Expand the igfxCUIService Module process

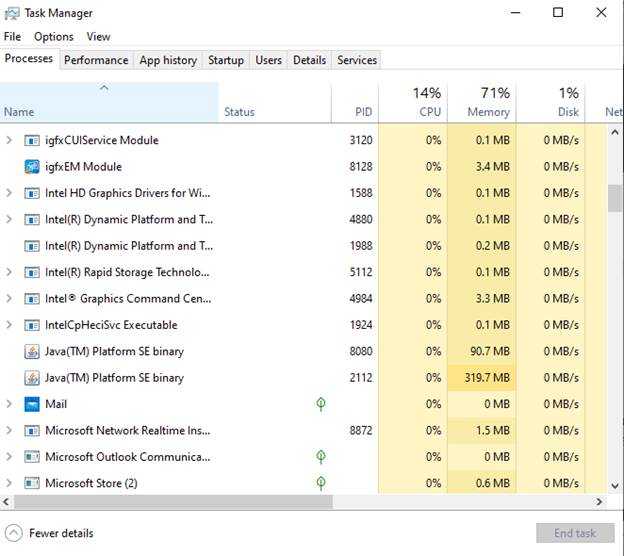[x=9, y=140]
